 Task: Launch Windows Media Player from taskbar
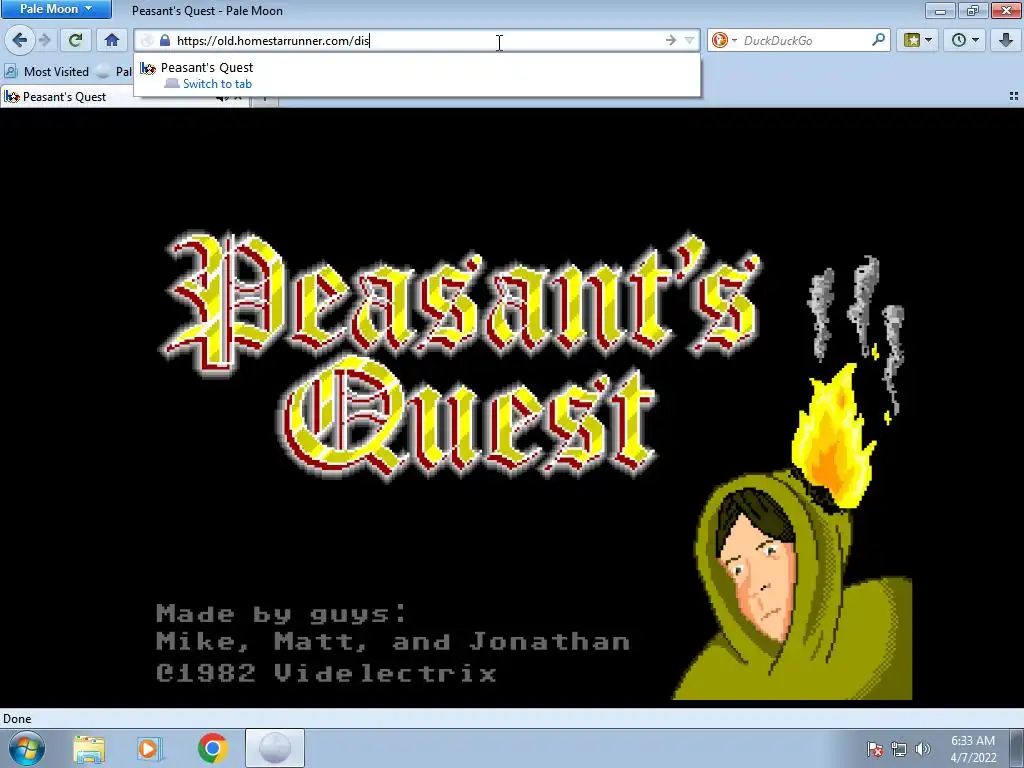(x=150, y=748)
